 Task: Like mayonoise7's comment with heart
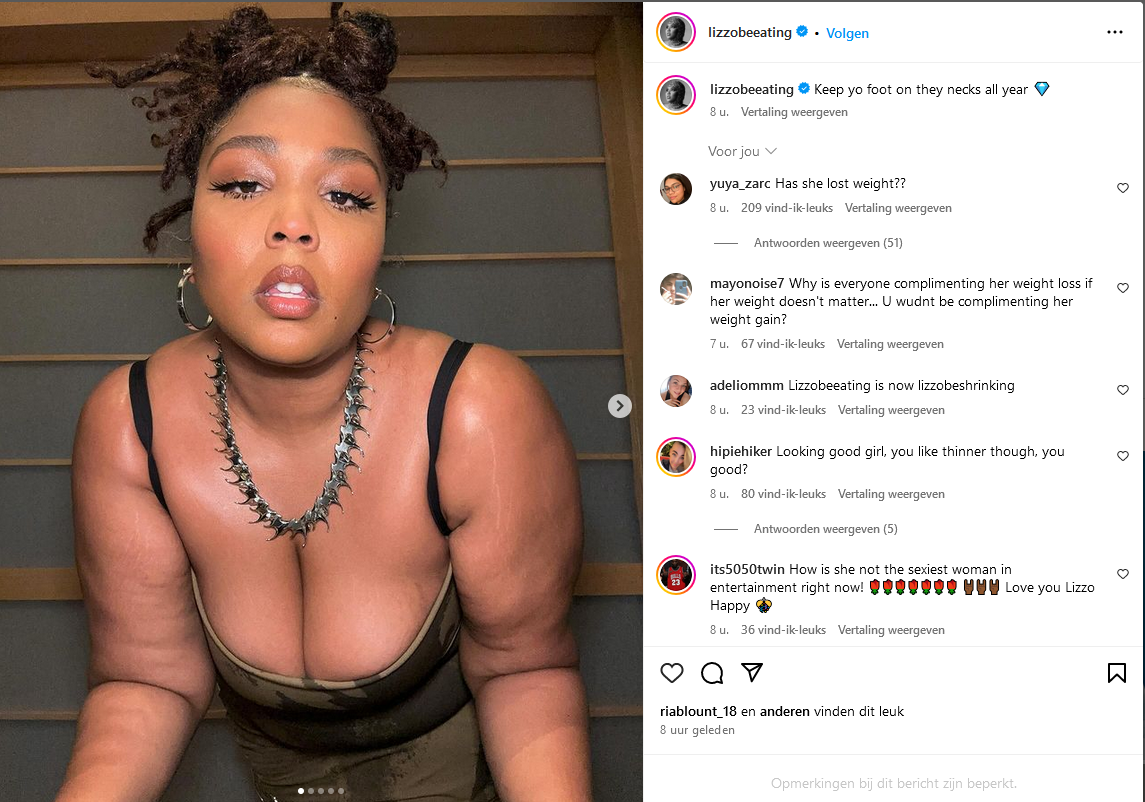[x=1123, y=289]
